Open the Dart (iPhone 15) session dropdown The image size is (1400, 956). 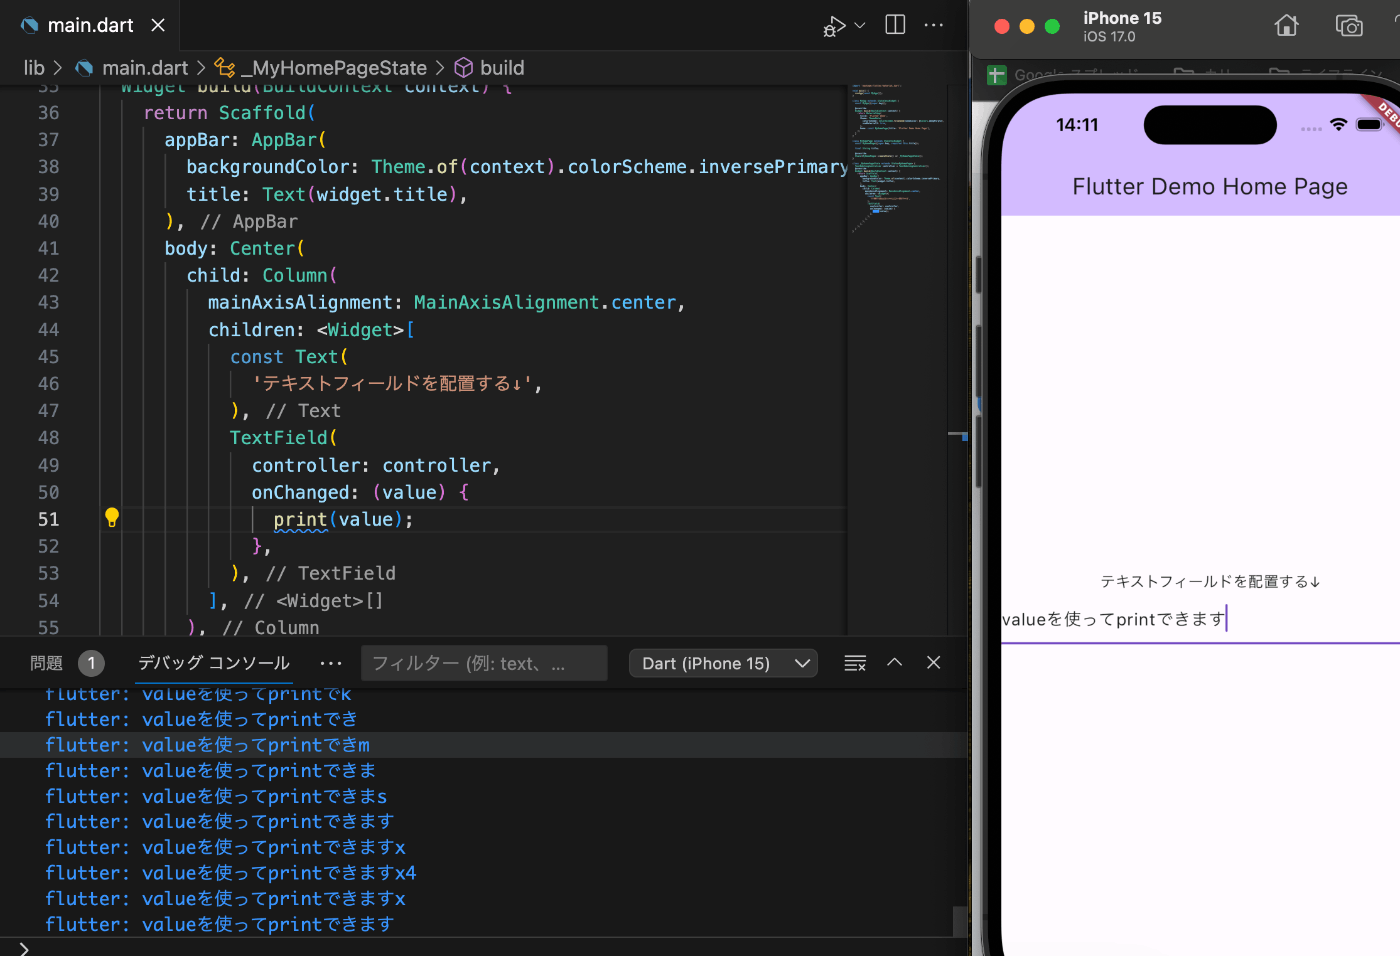click(x=723, y=664)
